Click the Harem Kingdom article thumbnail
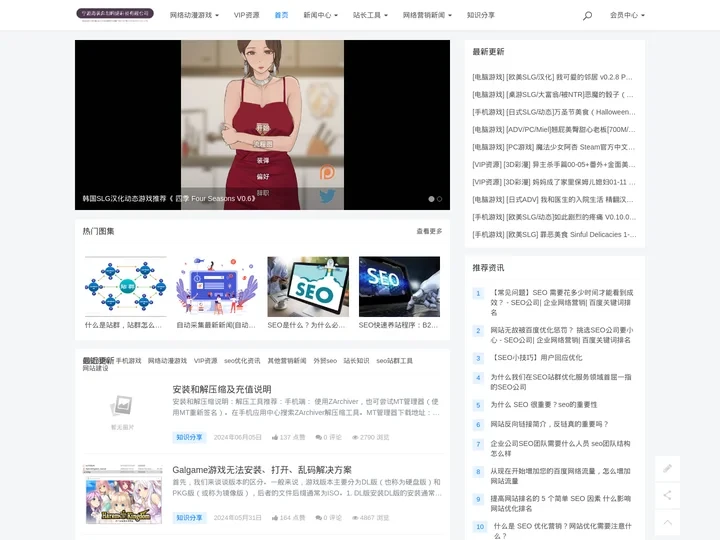The width and height of the screenshot is (720, 540). (x=123, y=495)
